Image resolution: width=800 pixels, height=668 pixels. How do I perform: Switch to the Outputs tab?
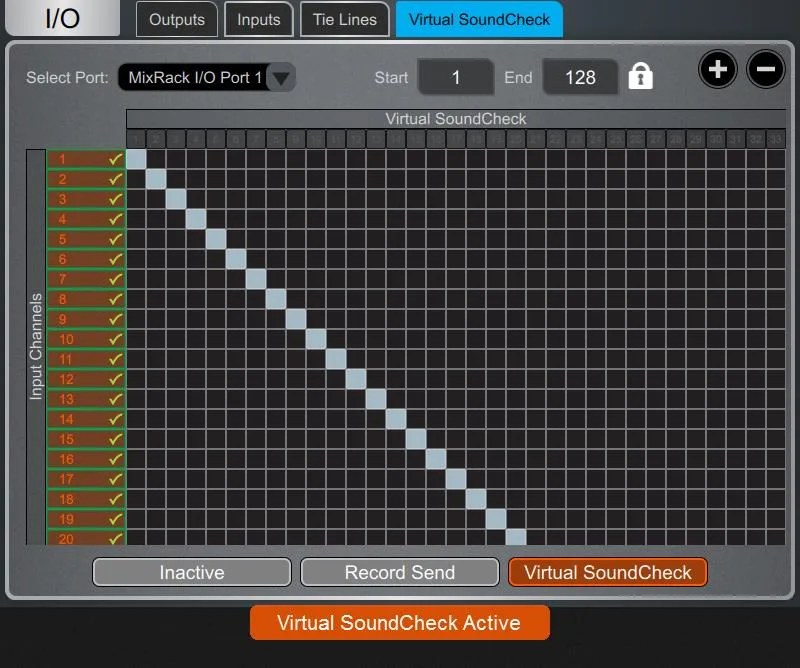(x=177, y=19)
